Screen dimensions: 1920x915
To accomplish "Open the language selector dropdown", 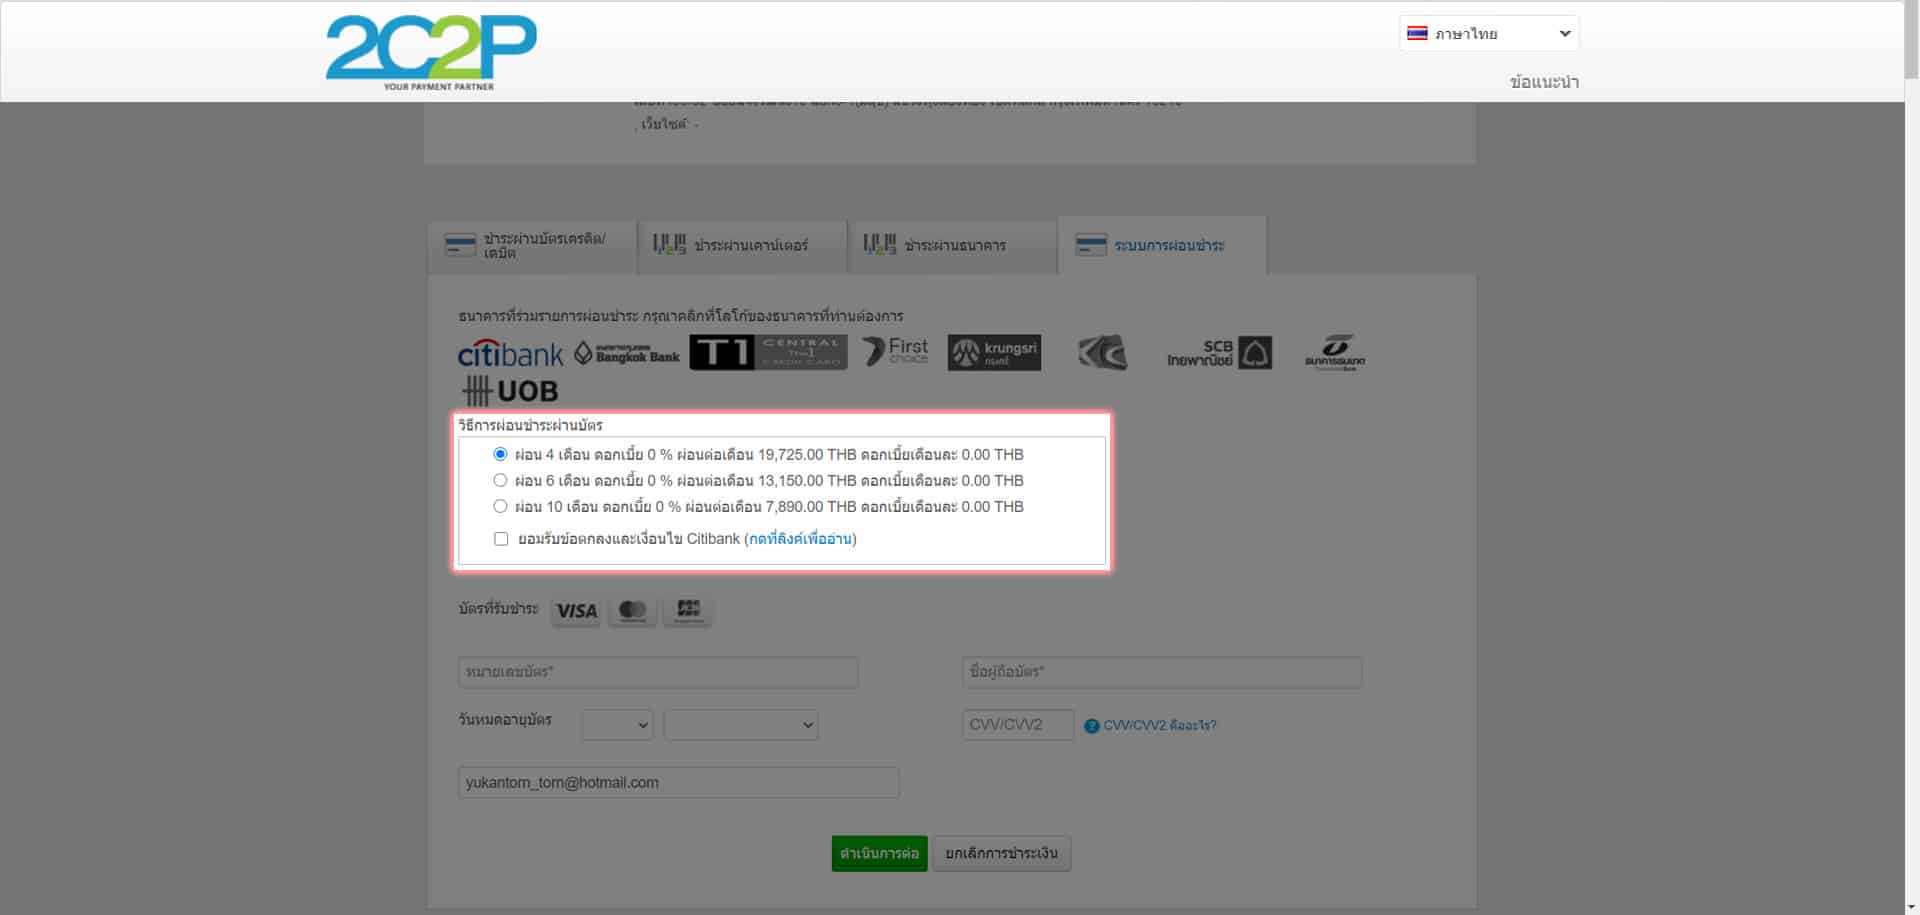I will (x=1488, y=34).
